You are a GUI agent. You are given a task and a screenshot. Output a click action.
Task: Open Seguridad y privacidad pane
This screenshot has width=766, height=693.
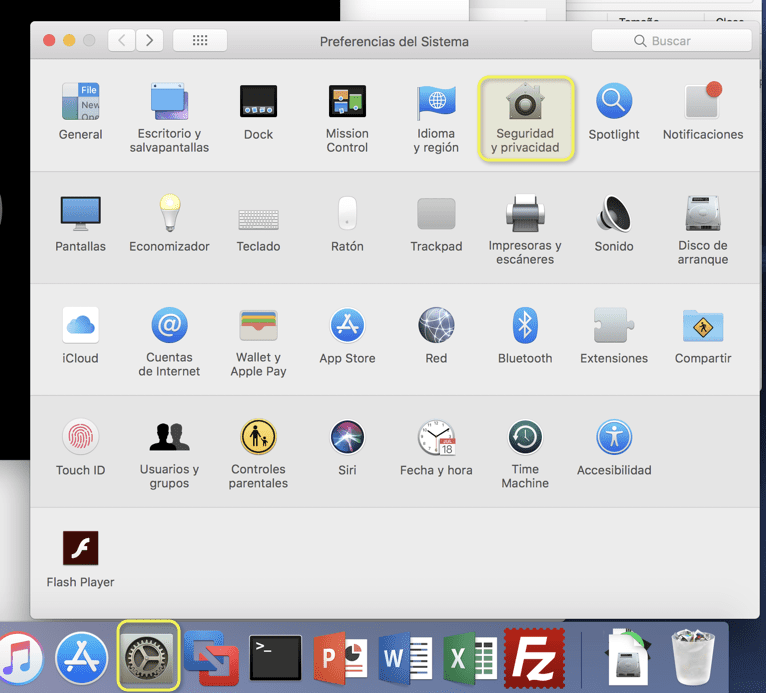525,118
